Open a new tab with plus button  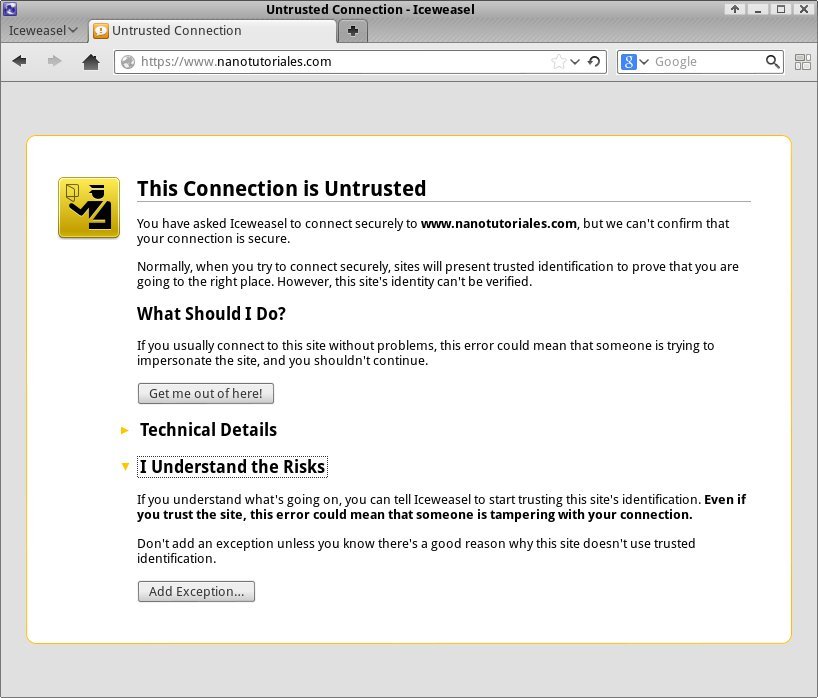point(353,31)
